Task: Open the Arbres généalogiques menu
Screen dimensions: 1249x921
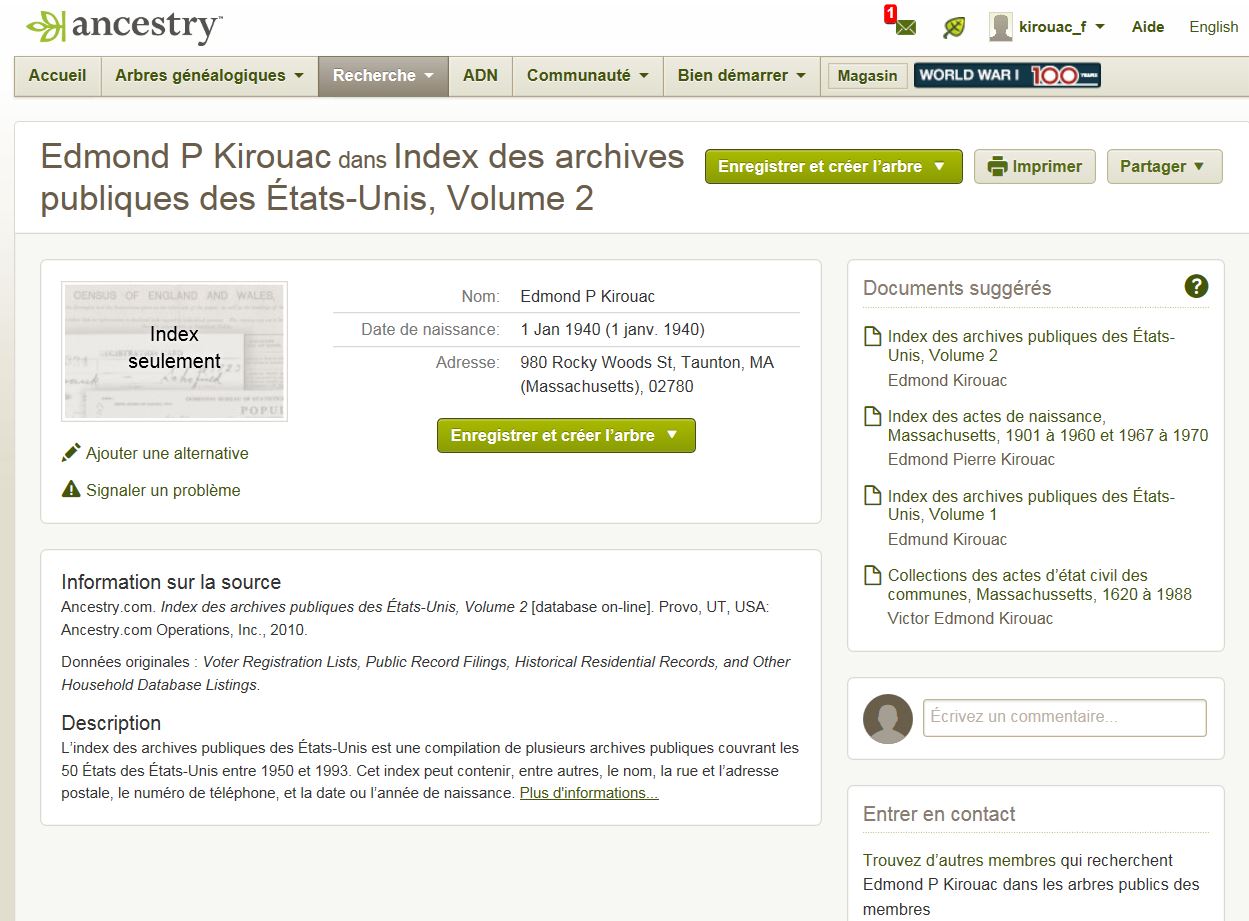Action: (x=210, y=76)
